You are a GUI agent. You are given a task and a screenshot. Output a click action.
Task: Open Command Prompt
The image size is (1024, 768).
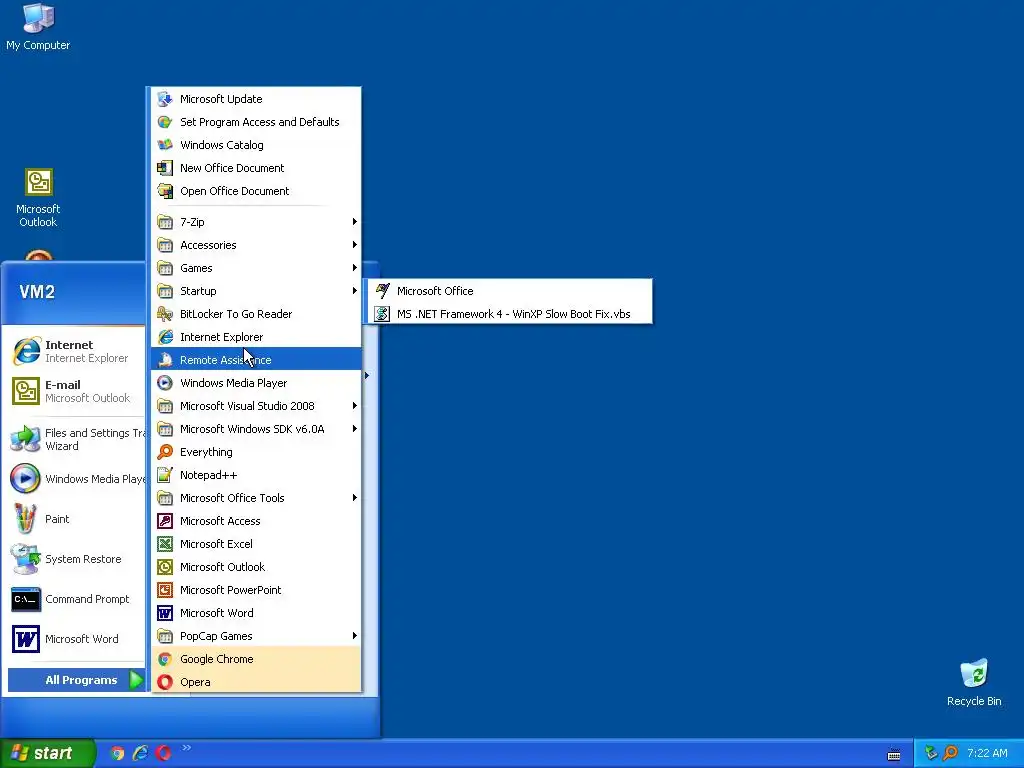point(77,599)
